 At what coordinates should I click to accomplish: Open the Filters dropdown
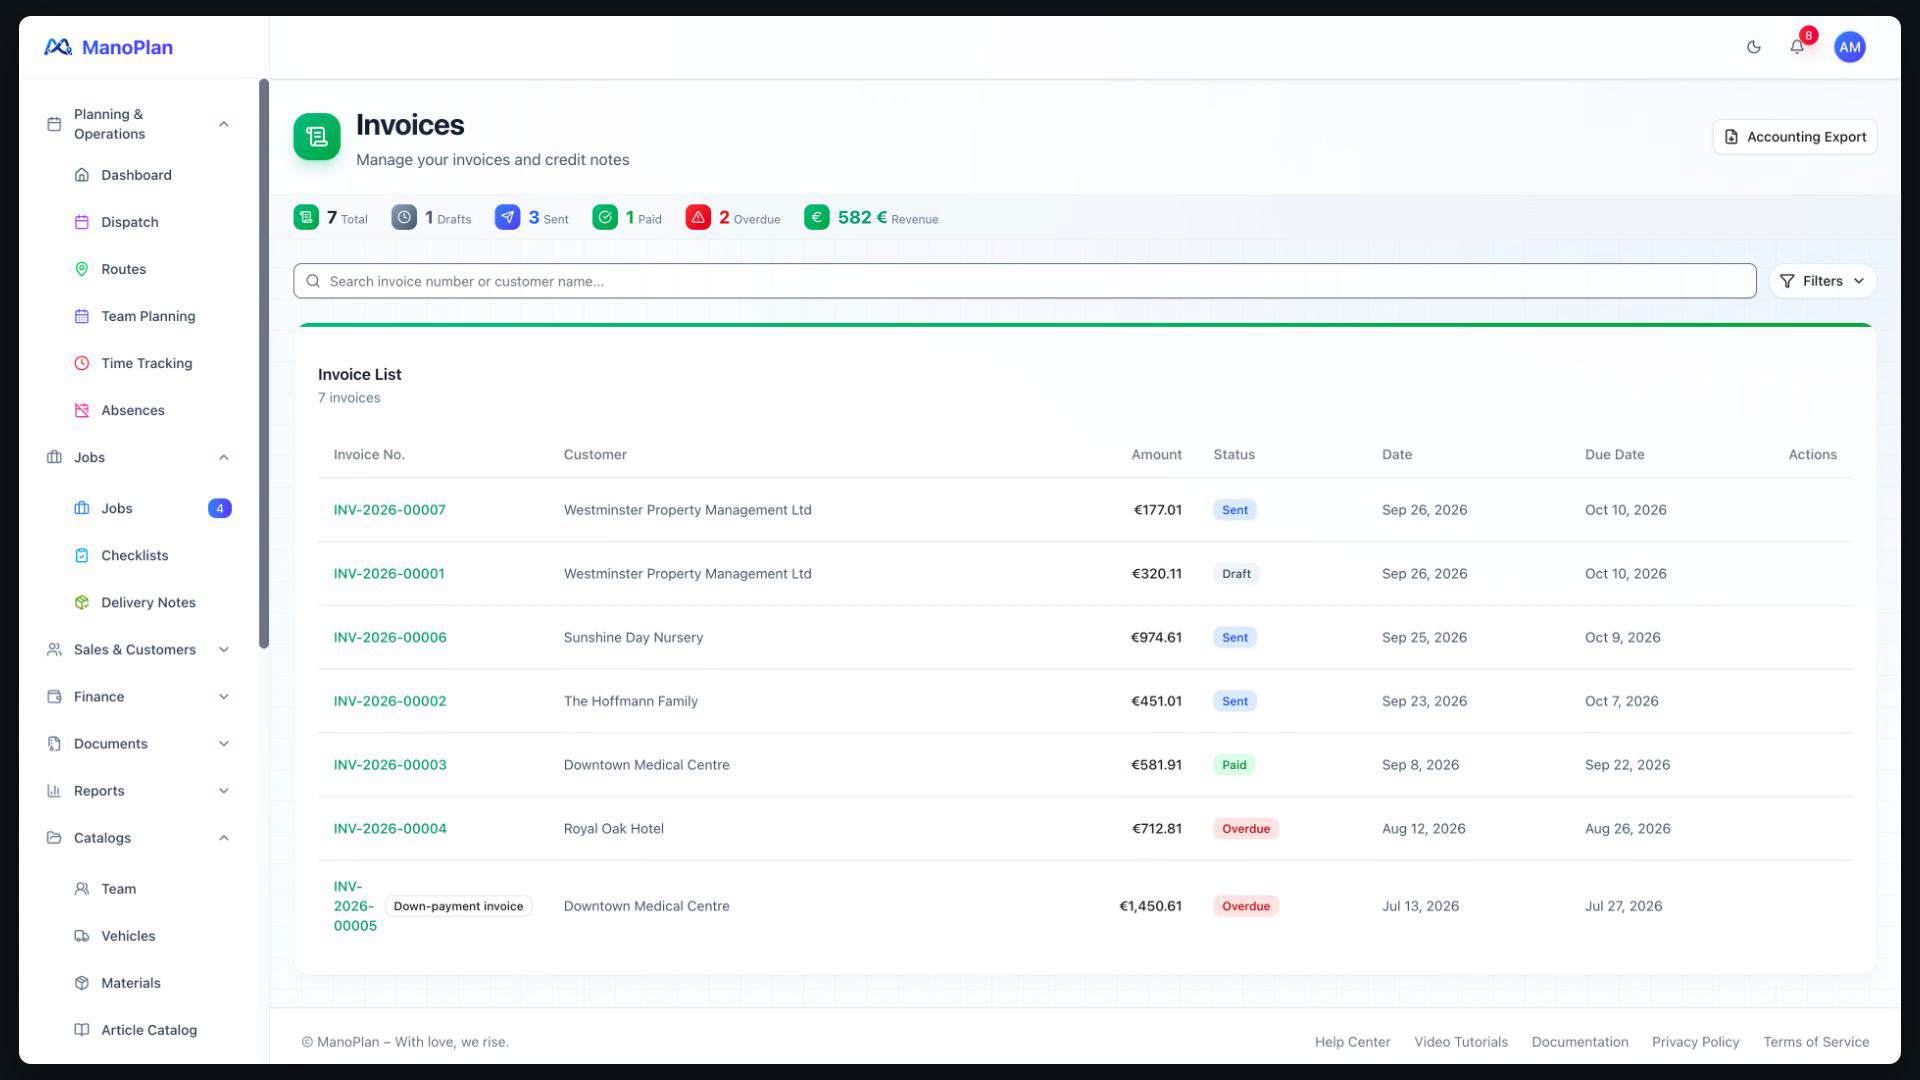pos(1822,281)
